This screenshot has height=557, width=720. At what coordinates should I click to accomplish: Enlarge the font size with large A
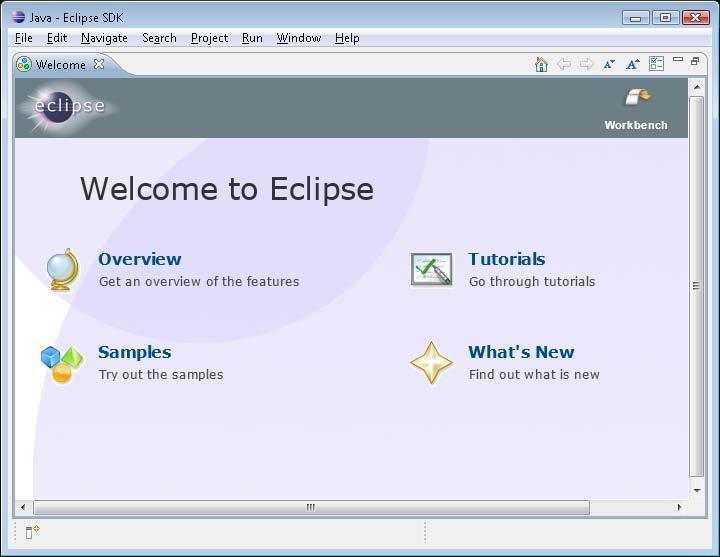point(633,64)
